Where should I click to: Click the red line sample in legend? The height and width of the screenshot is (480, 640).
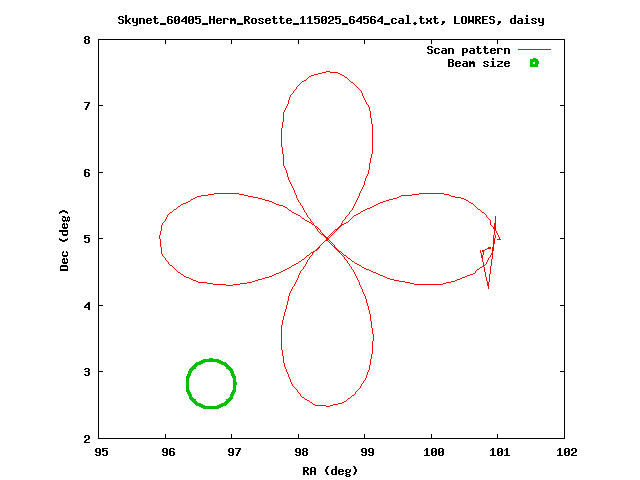(534, 49)
